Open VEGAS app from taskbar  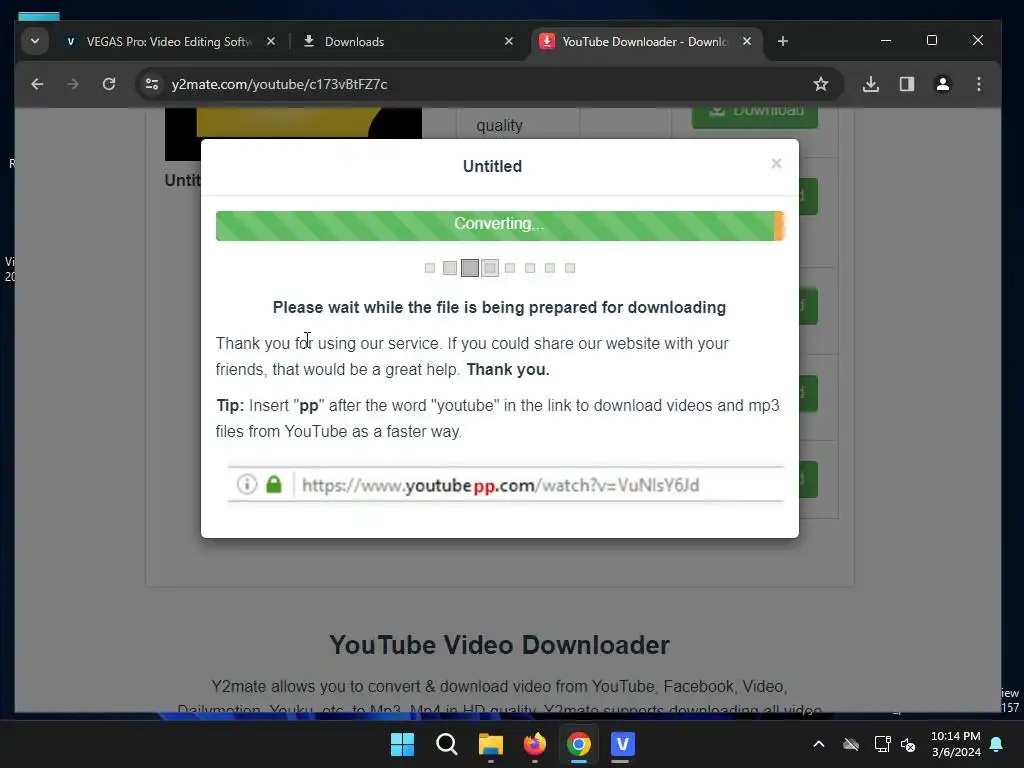click(622, 744)
